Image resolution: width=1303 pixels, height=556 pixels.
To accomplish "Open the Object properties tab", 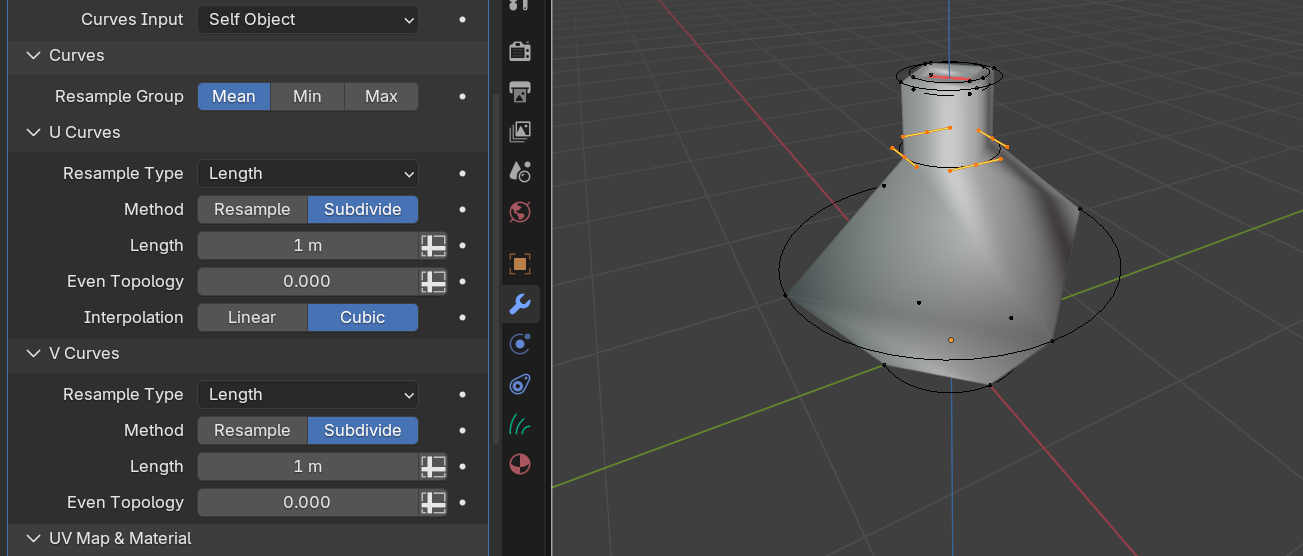I will [520, 264].
